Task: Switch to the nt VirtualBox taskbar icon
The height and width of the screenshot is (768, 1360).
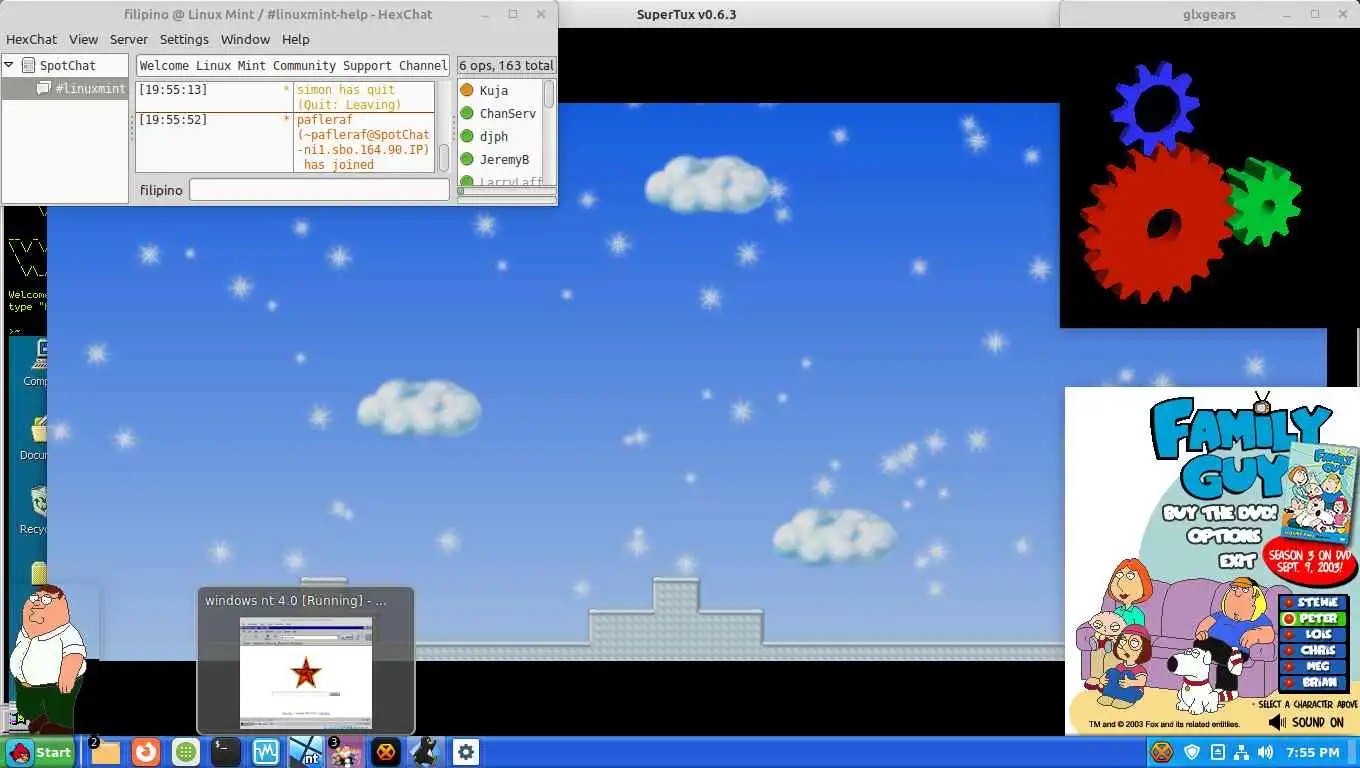Action: click(306, 752)
